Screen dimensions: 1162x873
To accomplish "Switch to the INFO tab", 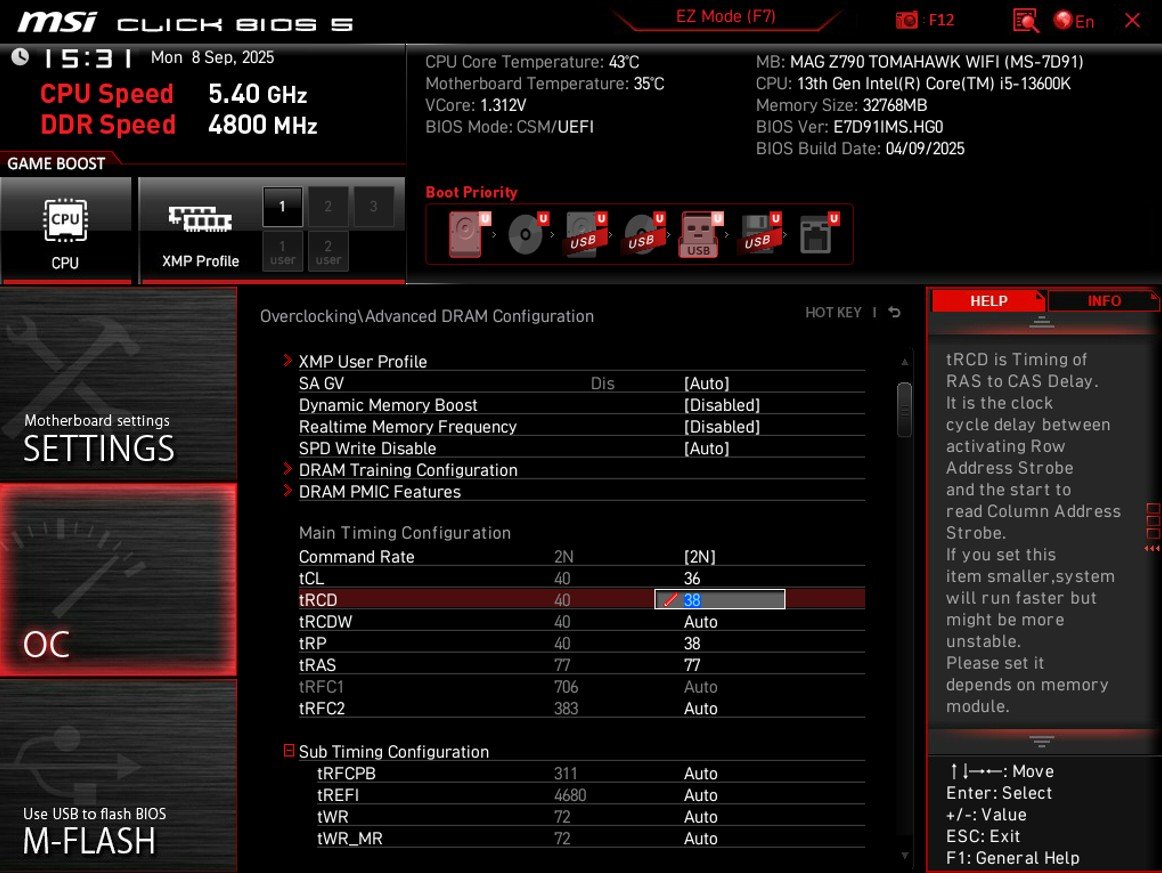I will (x=1103, y=301).
